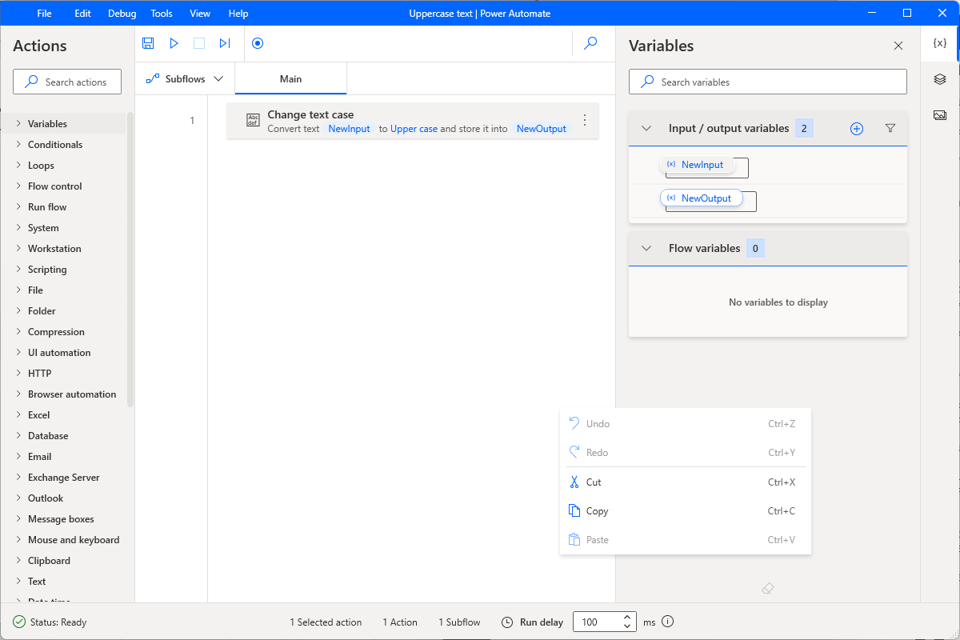Click Run next action icon
Image resolution: width=960 pixels, height=640 pixels.
click(x=225, y=43)
